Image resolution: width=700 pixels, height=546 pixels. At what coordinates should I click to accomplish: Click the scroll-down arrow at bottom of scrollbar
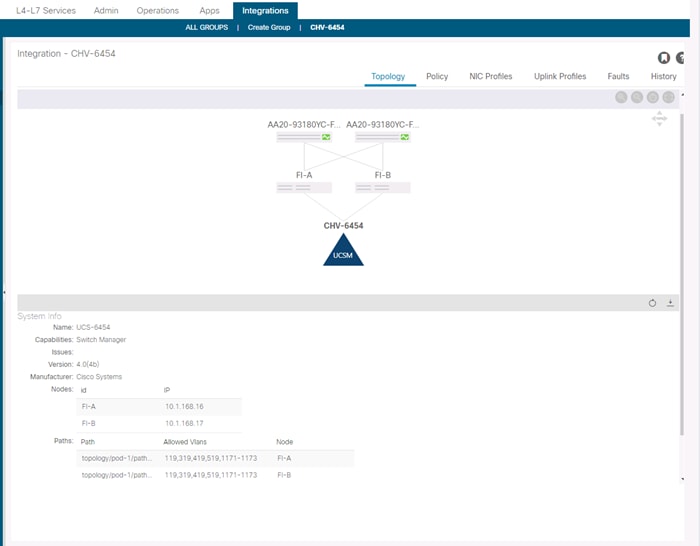coord(682,479)
